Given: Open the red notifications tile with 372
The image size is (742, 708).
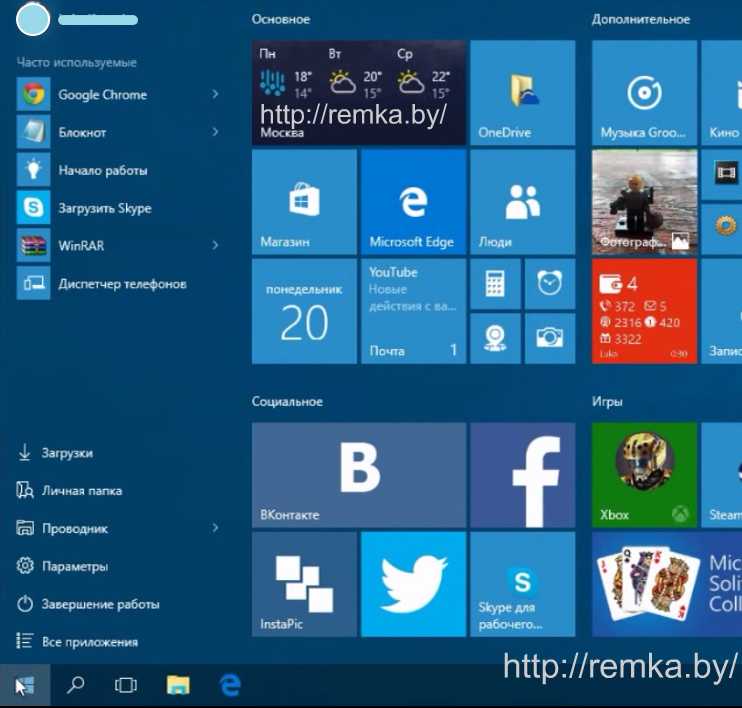Looking at the screenshot, I should click(x=644, y=311).
